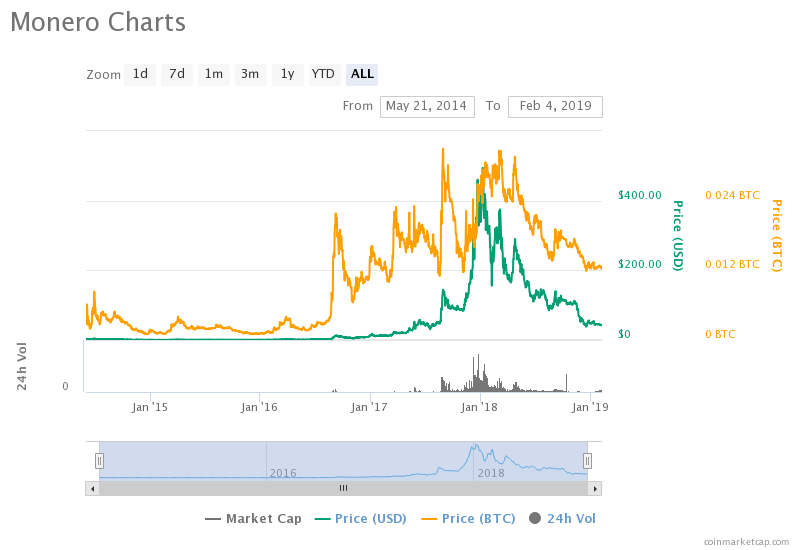Toggle Market Cap series in legend

(253, 519)
